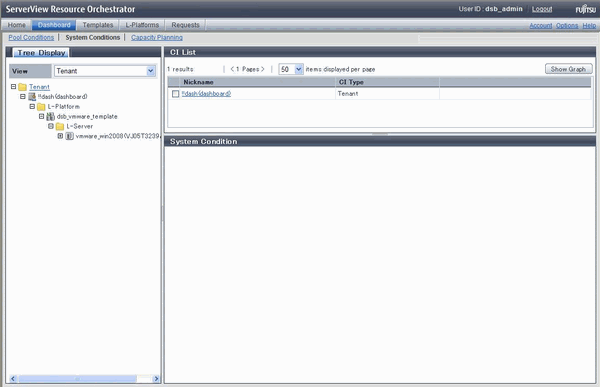
Task: Go to previous page arrow
Action: (x=232, y=69)
